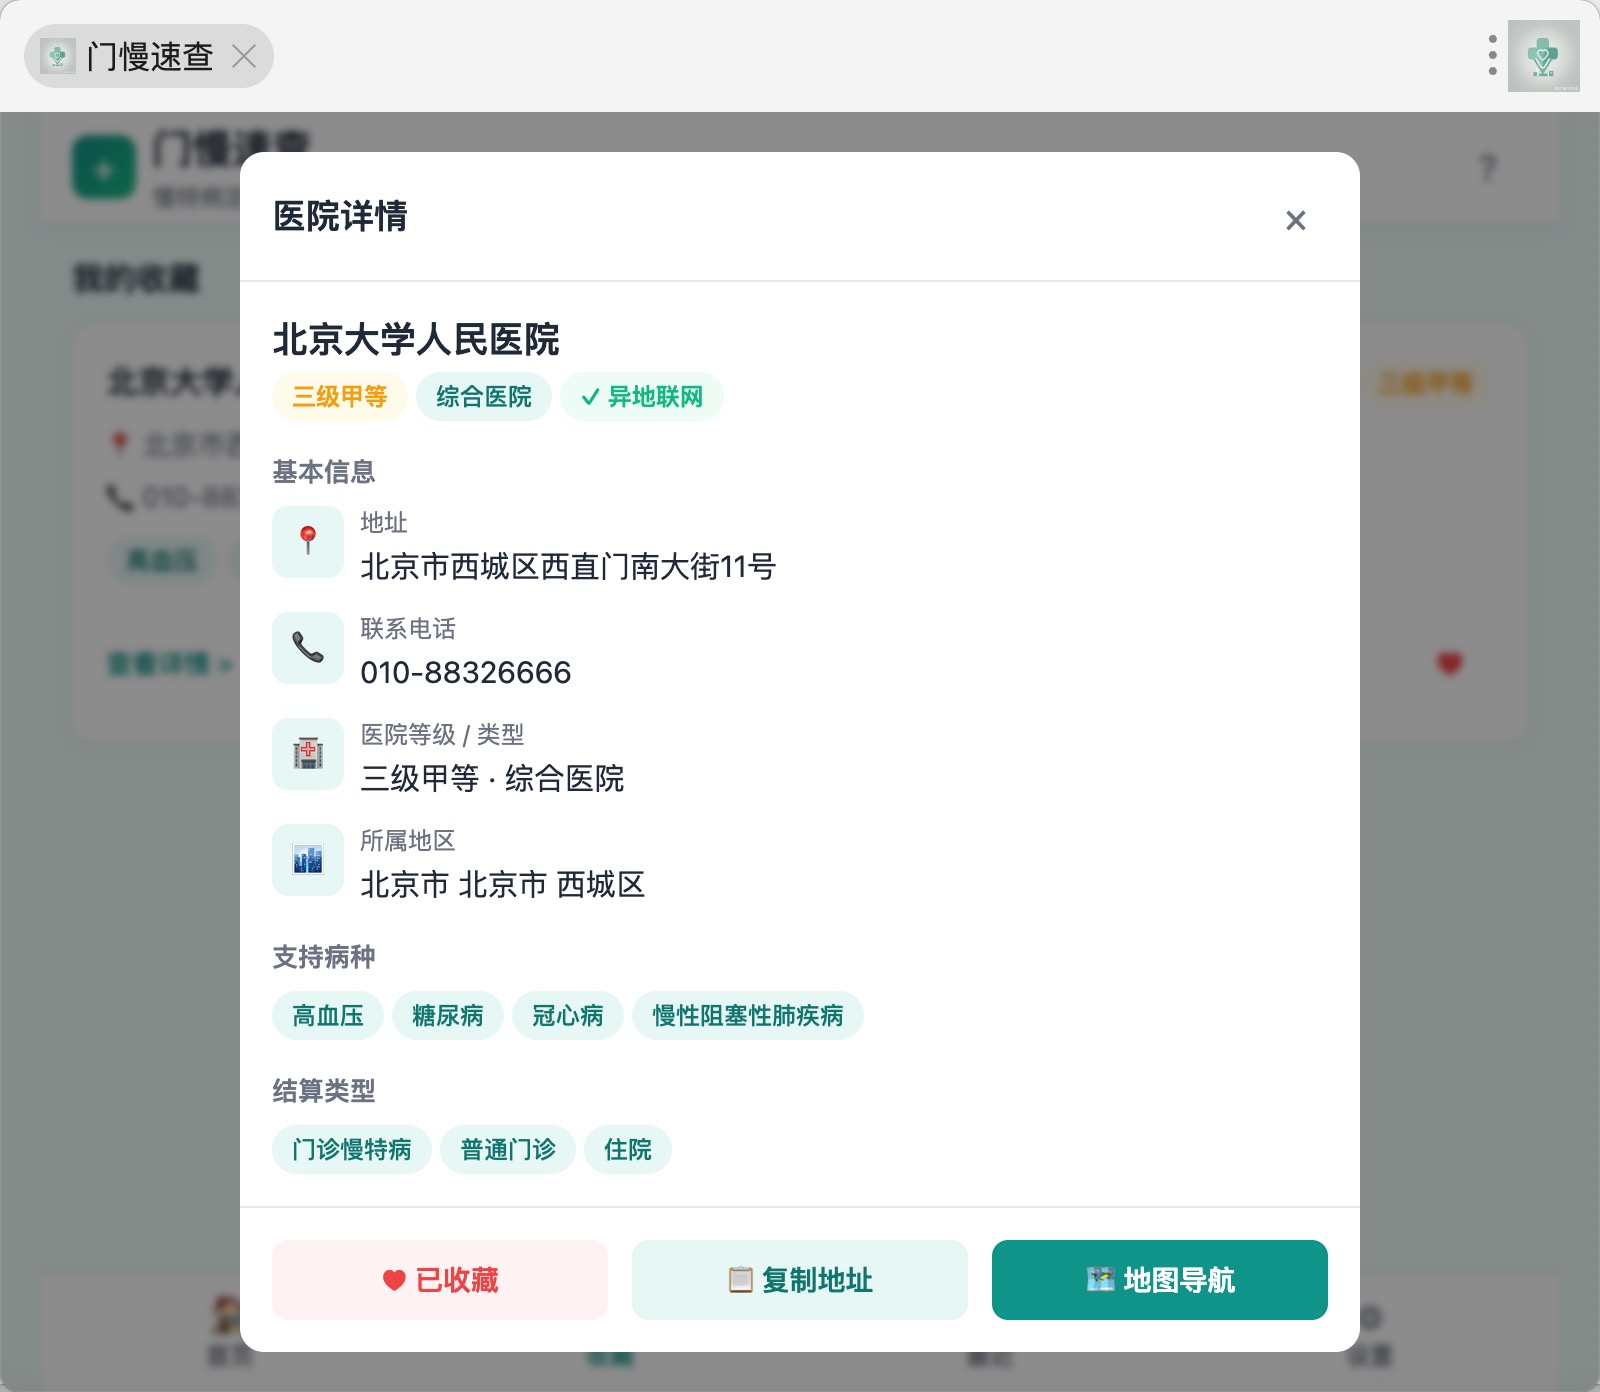Click the 已收藏 favorite button
The image size is (1600, 1392).
coord(440,1280)
